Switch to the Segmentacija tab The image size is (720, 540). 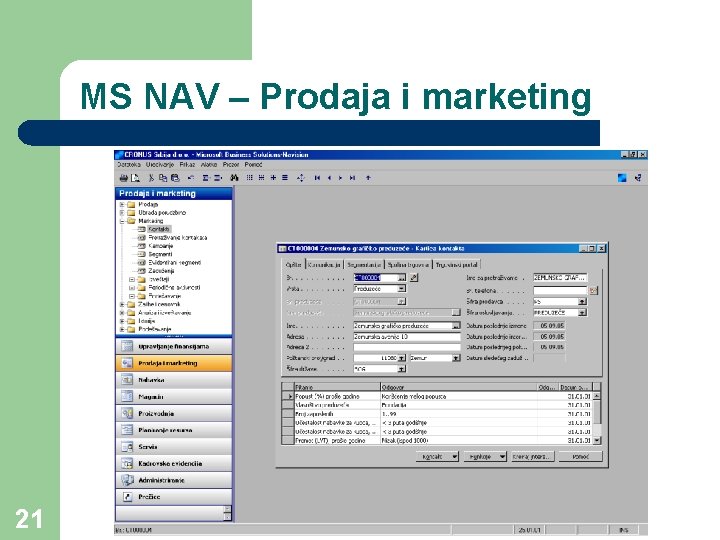364,265
